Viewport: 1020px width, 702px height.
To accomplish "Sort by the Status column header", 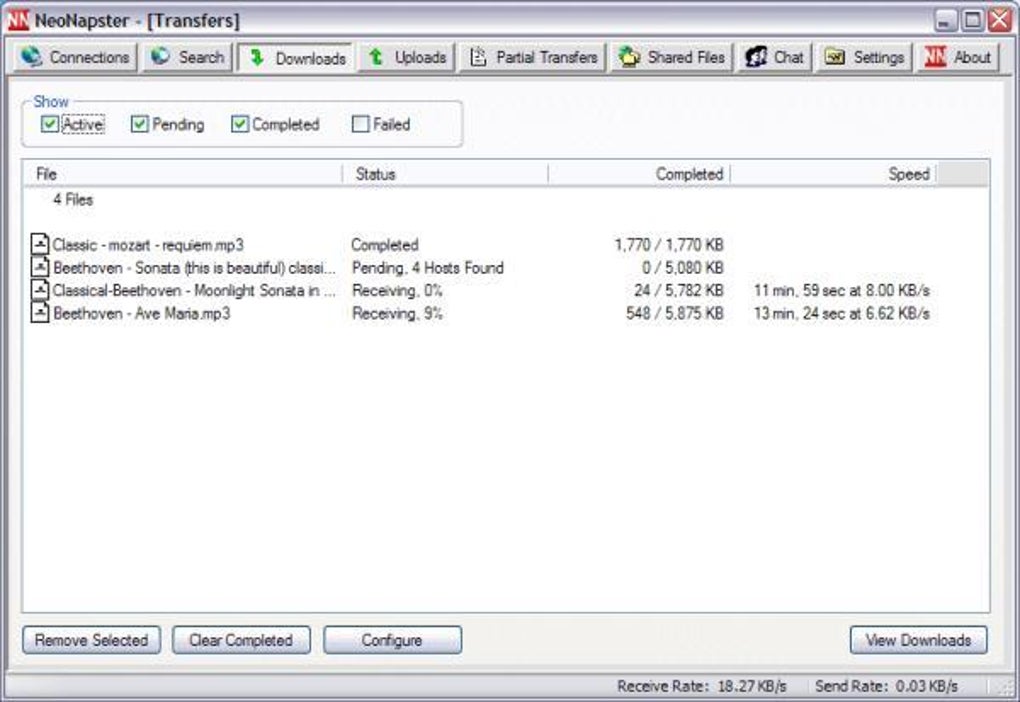I will pos(445,174).
